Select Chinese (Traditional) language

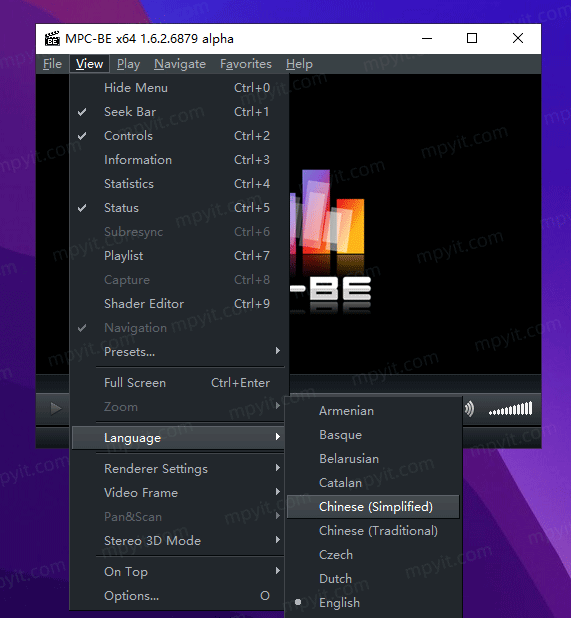click(373, 531)
